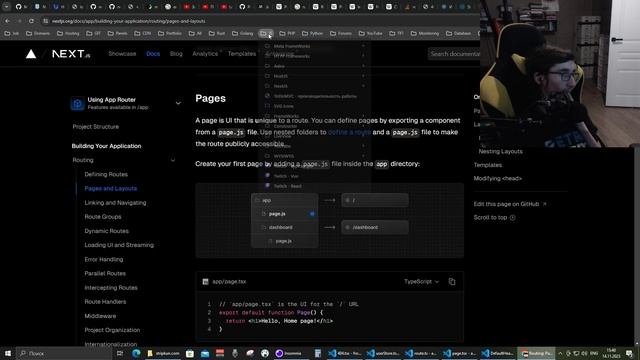Open Error Handling sidebar page
The width and height of the screenshot is (640, 360).
104,260
